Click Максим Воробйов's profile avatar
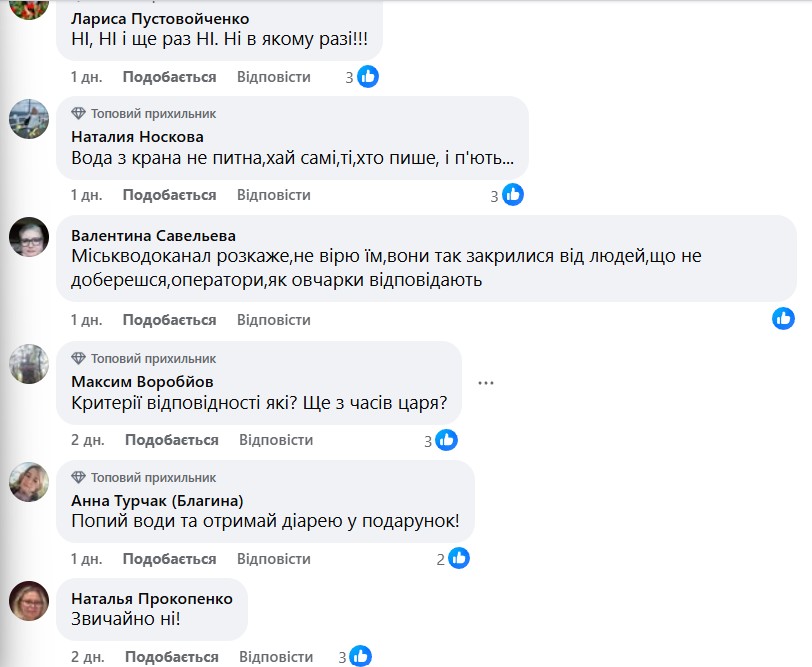812x667 pixels. coord(29,364)
